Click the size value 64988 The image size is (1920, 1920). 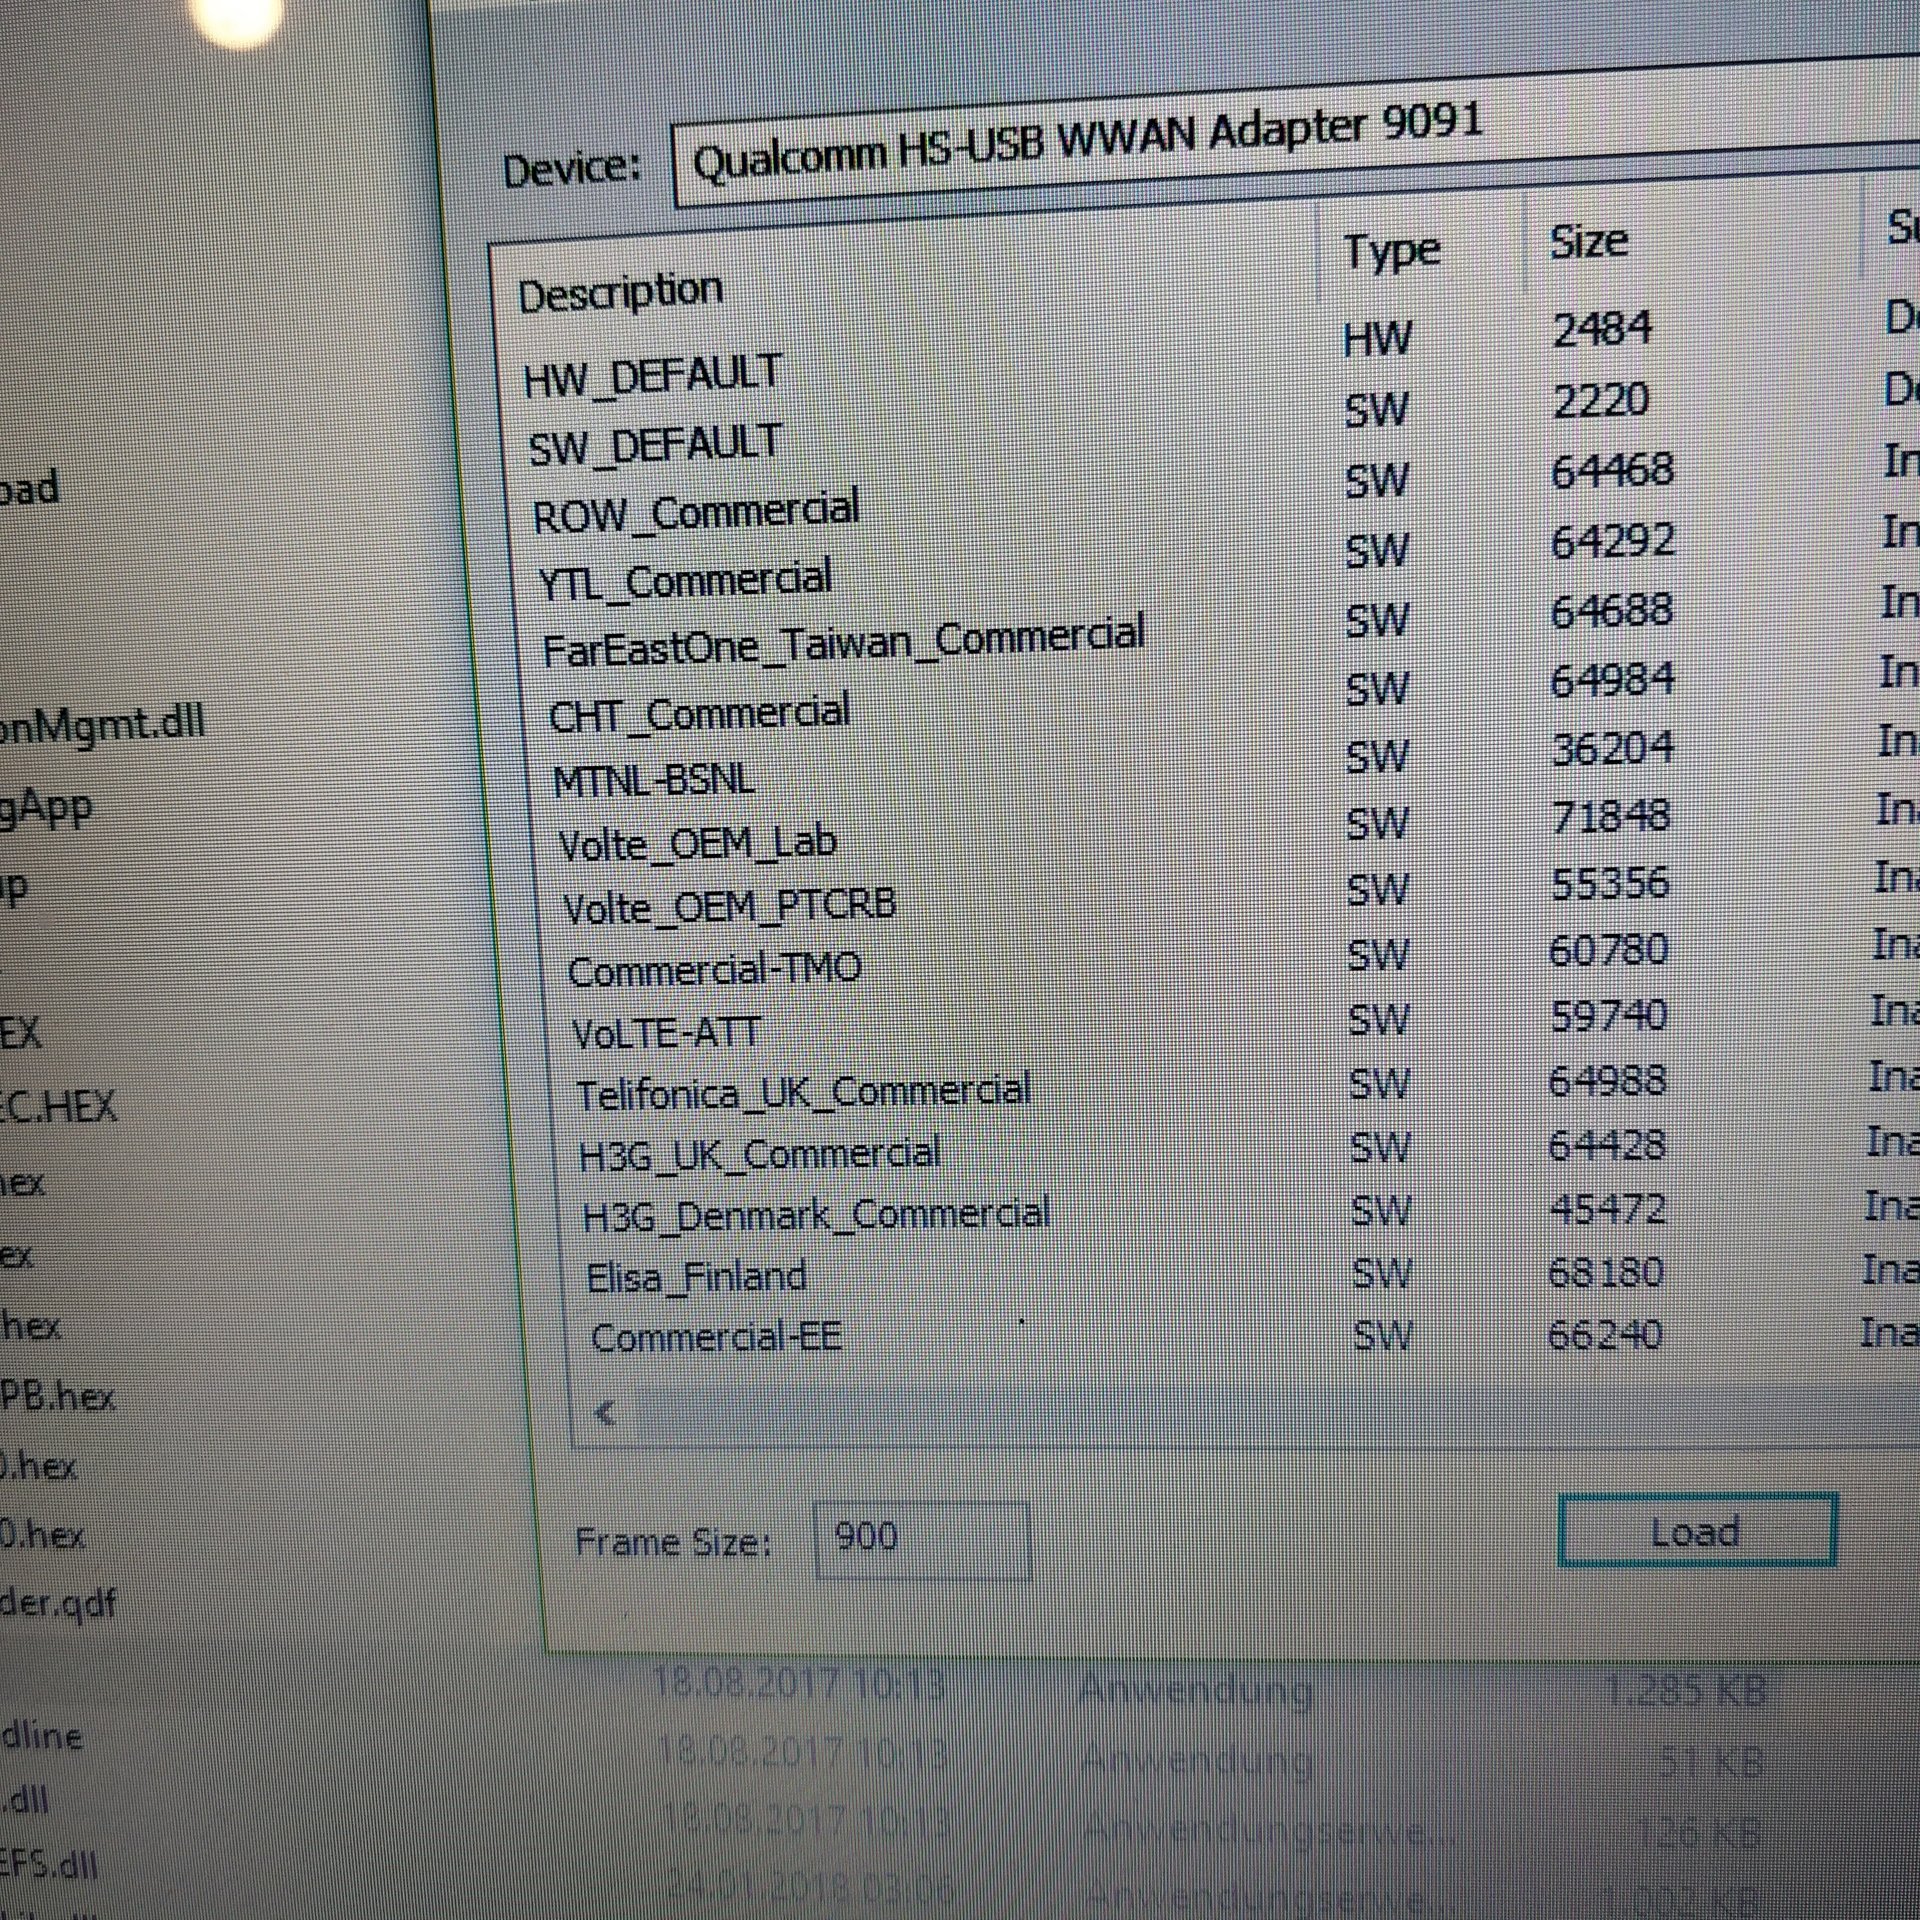click(x=1607, y=1081)
